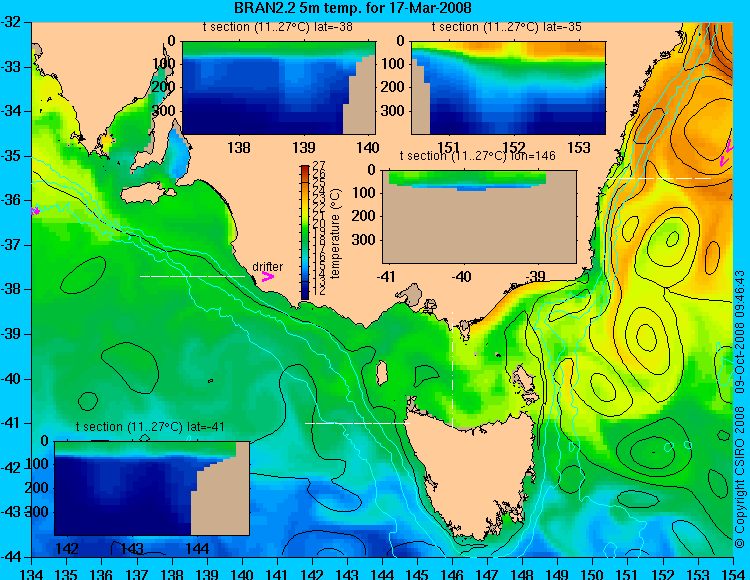Viewport: 750px width, 580px height.
Task: Click the heading 't section (11..27°C) lat=-35'
Action: pos(507,27)
